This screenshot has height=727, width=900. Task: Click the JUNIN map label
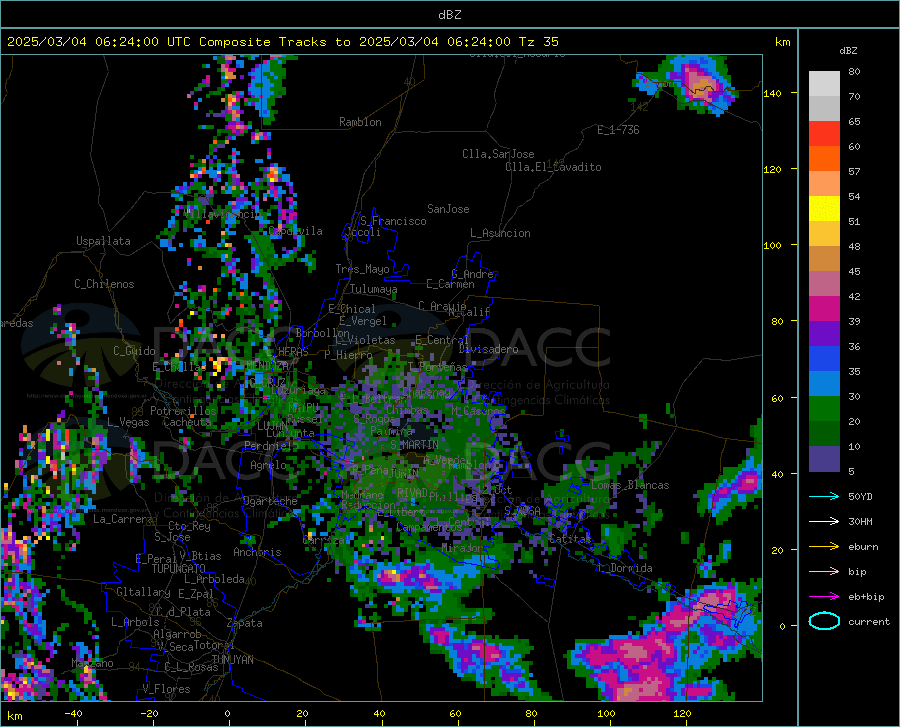click(x=404, y=473)
